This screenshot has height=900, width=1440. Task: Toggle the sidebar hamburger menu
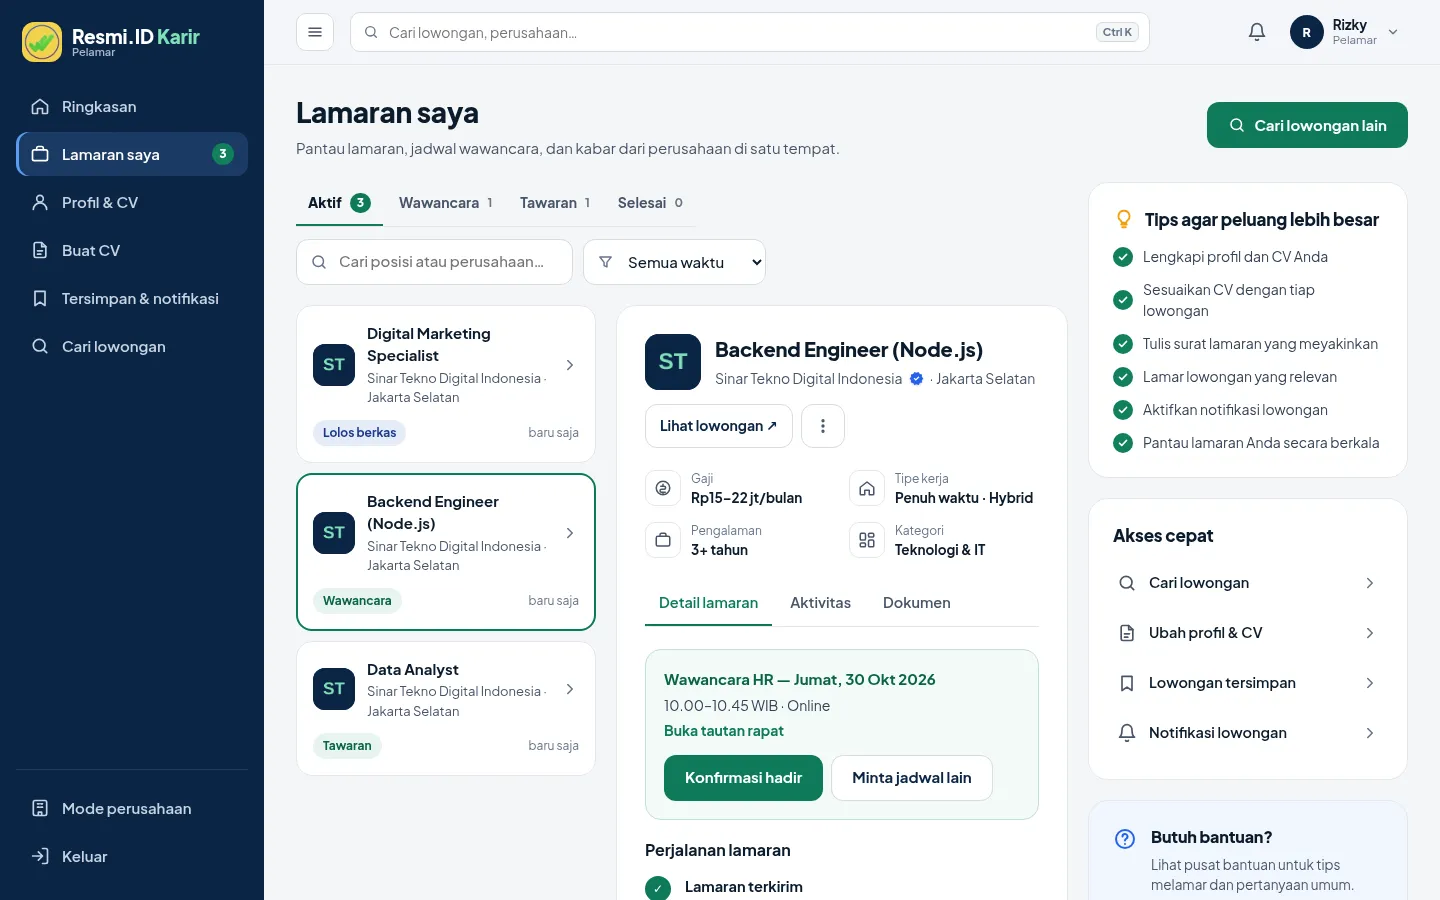[x=315, y=32]
